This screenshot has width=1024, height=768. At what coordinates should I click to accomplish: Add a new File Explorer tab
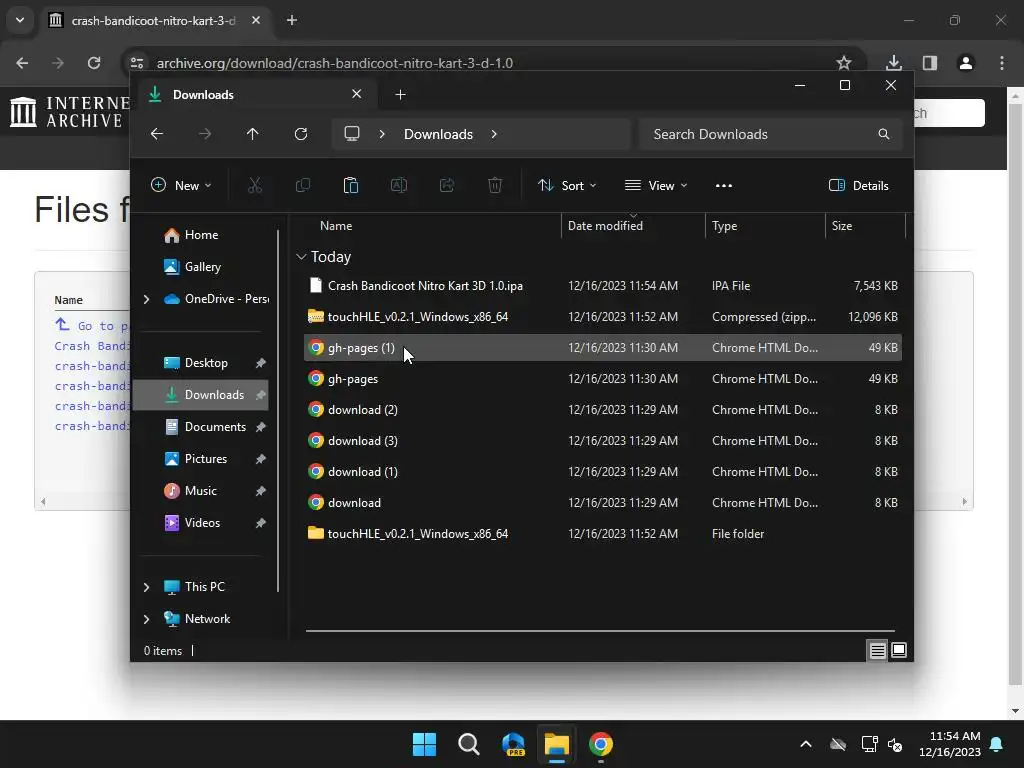coord(400,95)
